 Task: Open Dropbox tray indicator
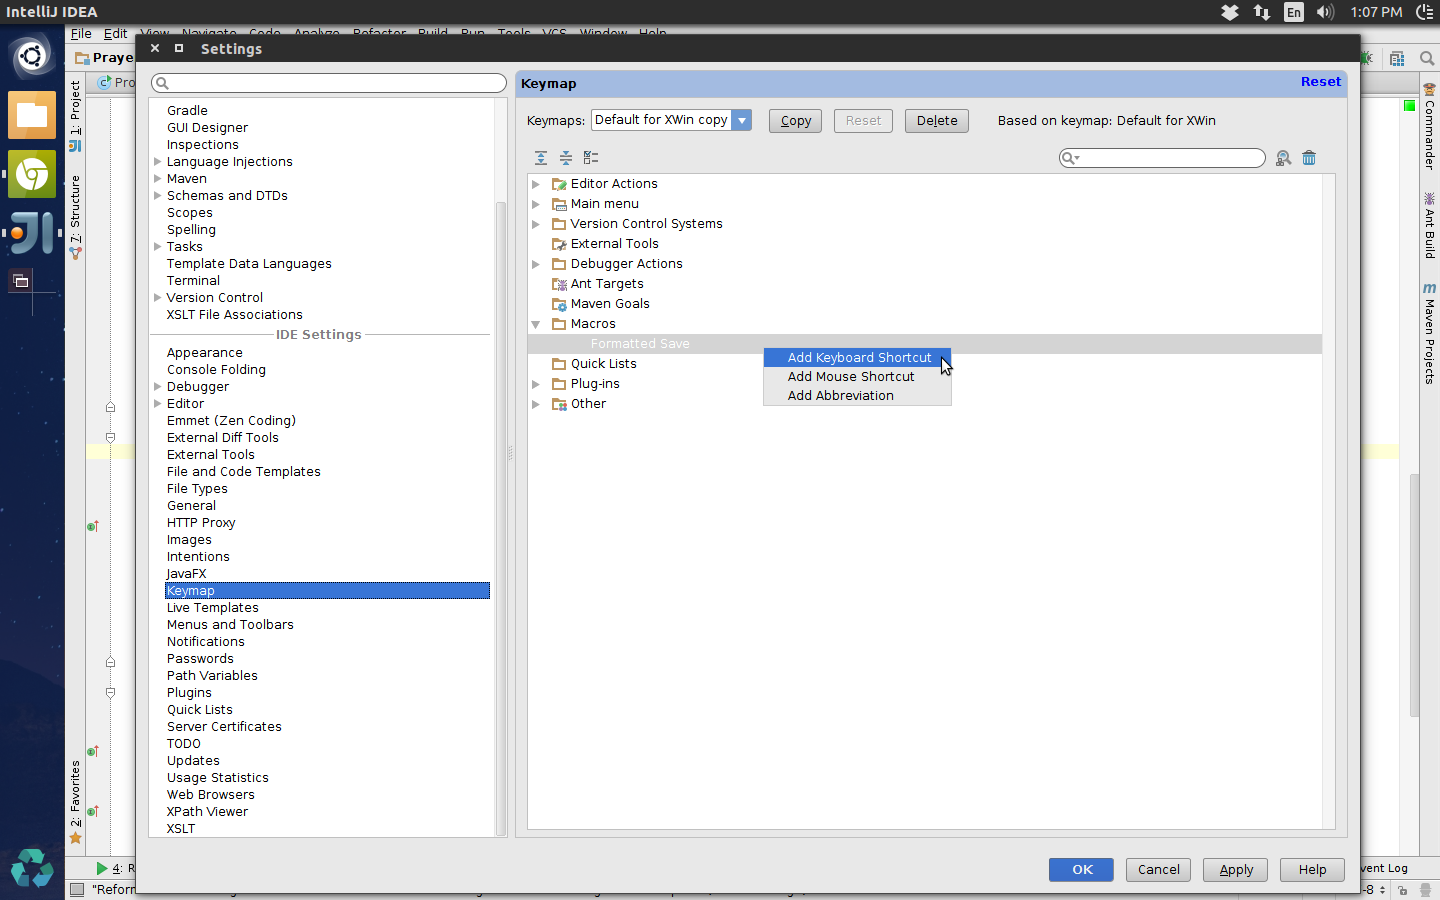[1230, 12]
